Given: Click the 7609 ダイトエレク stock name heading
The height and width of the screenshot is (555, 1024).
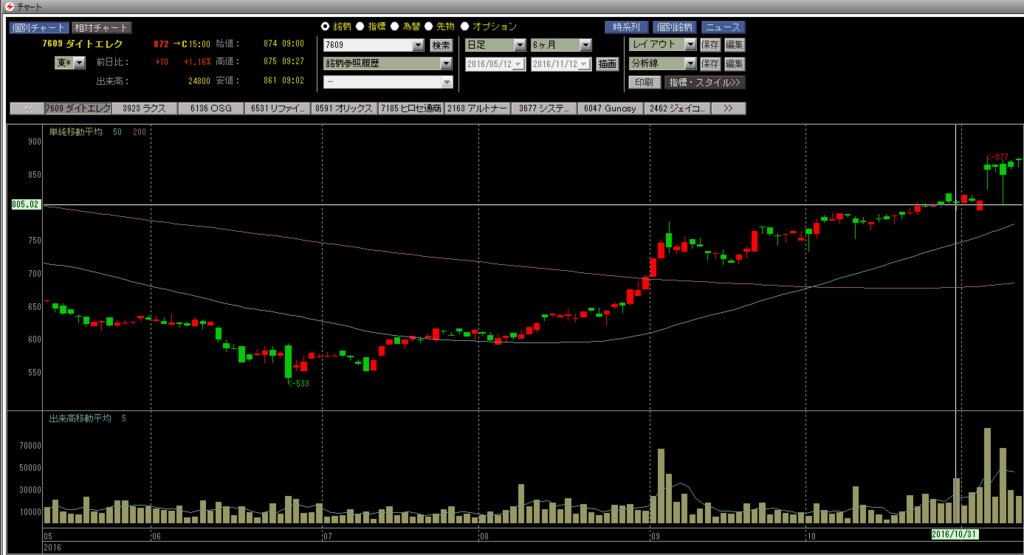Looking at the screenshot, I should pyautogui.click(x=82, y=44).
